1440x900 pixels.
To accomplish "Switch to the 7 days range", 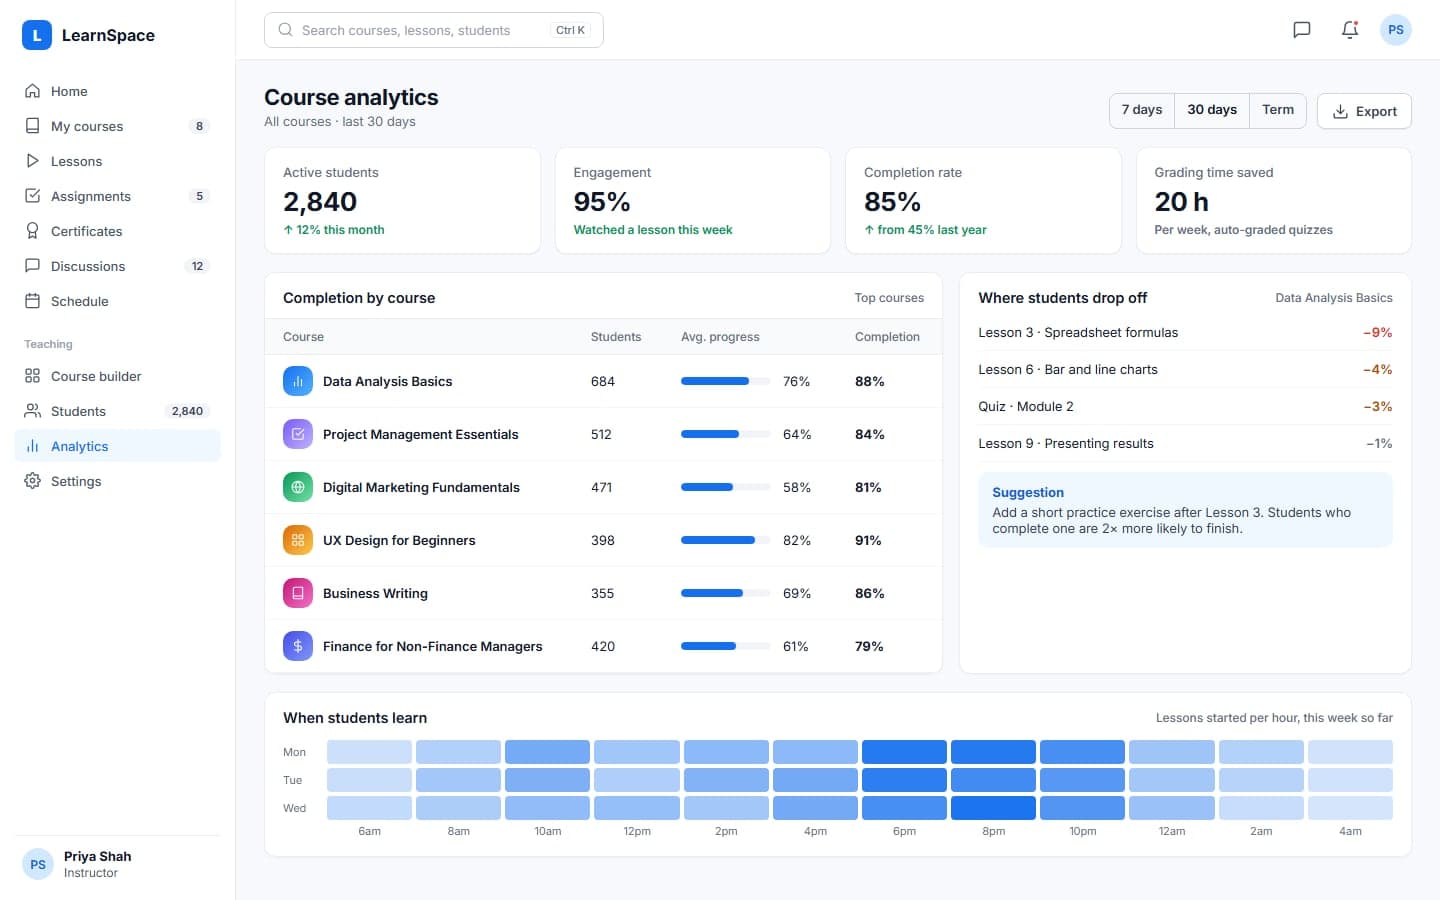I will pyautogui.click(x=1142, y=110).
